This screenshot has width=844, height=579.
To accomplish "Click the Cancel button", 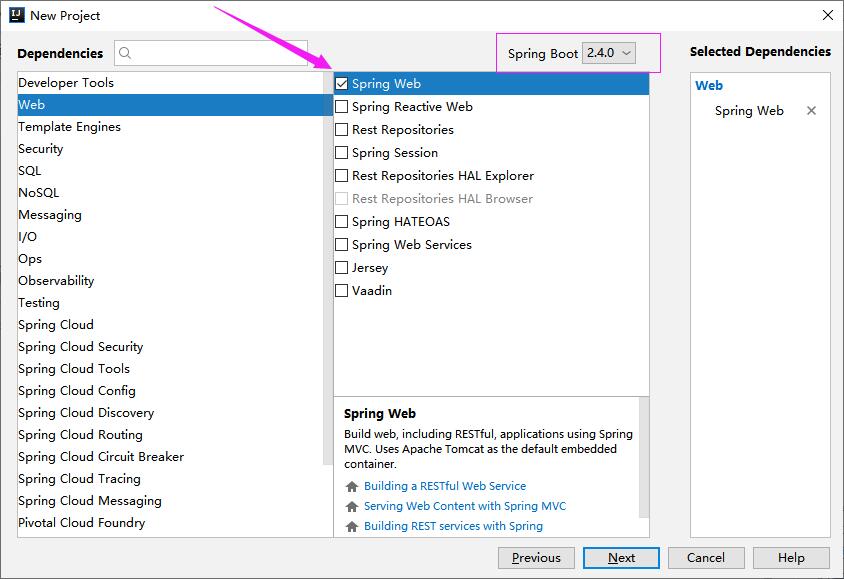I will tap(706, 557).
